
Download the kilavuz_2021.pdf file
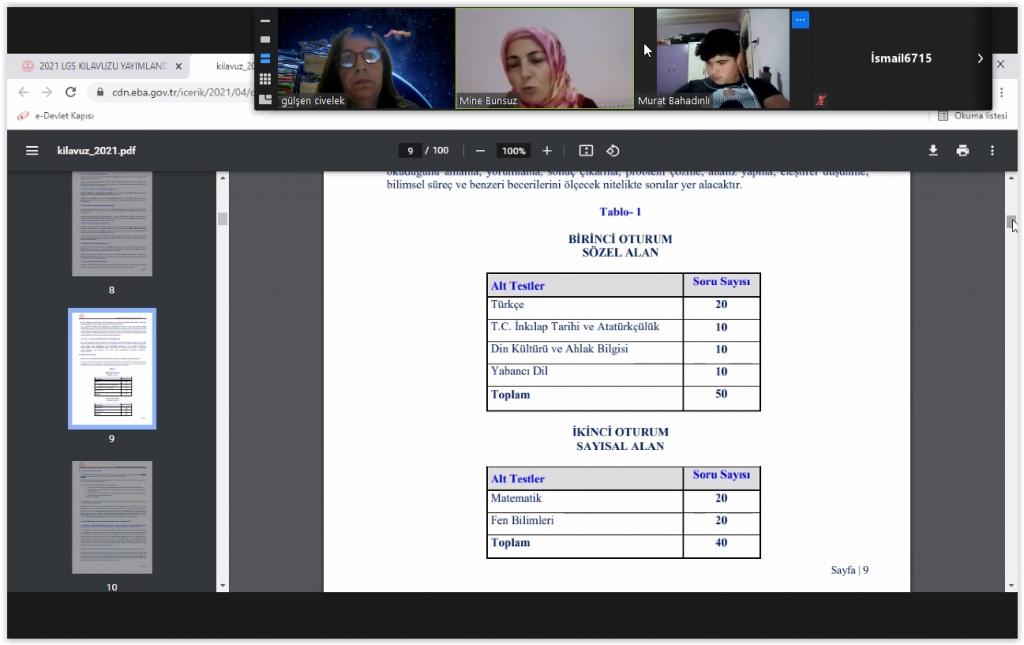[x=933, y=151]
